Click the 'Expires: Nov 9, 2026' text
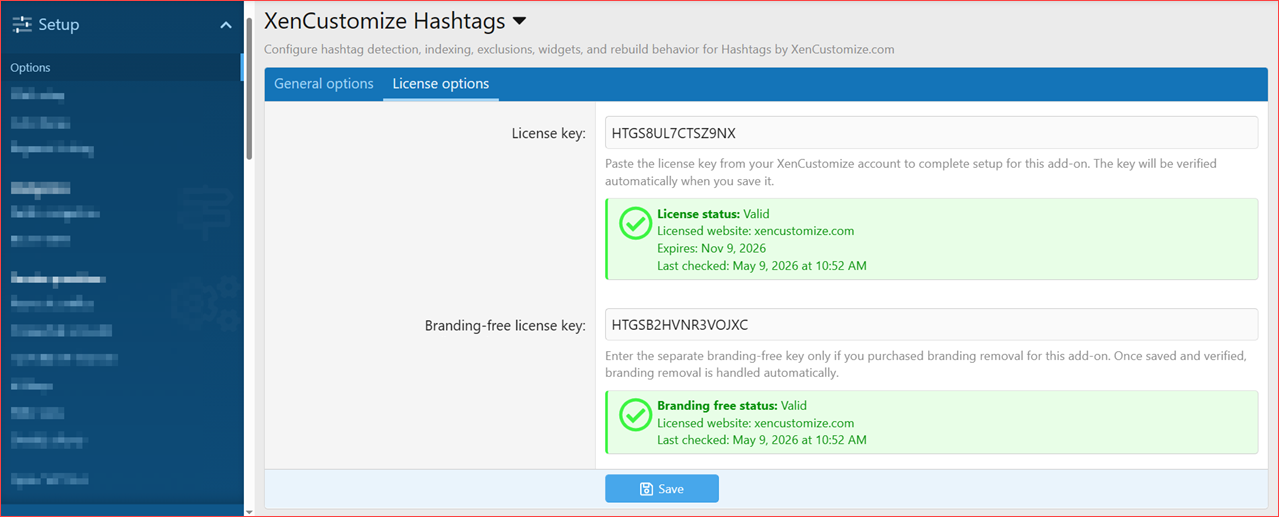This screenshot has width=1279, height=517. click(x=711, y=248)
